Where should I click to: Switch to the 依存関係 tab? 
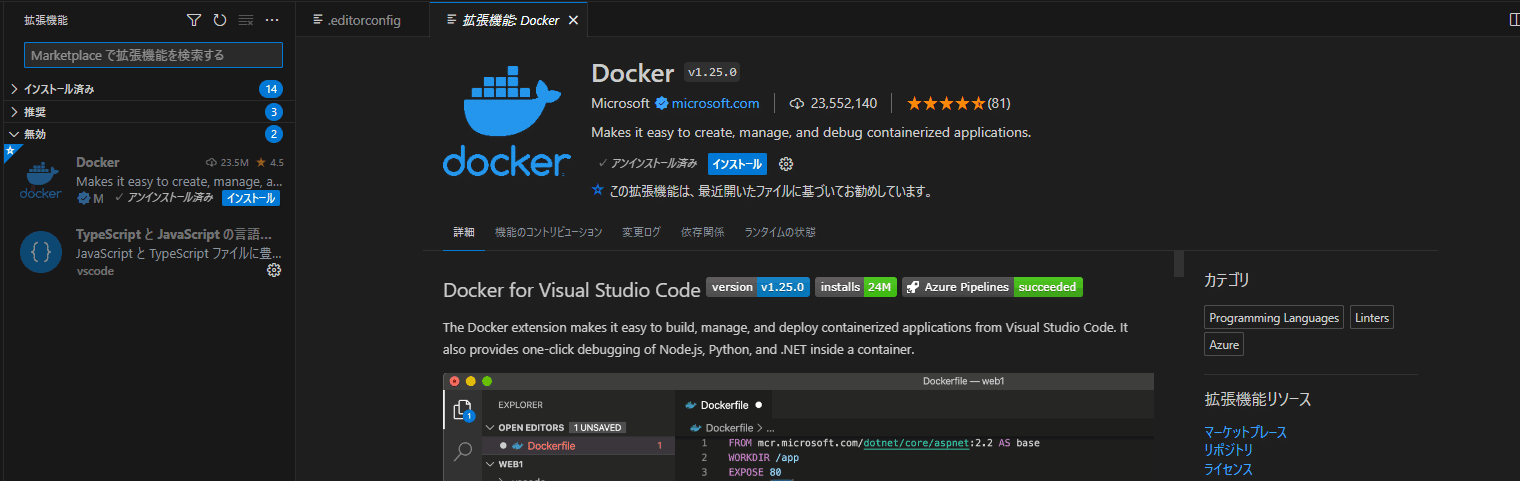tap(702, 232)
